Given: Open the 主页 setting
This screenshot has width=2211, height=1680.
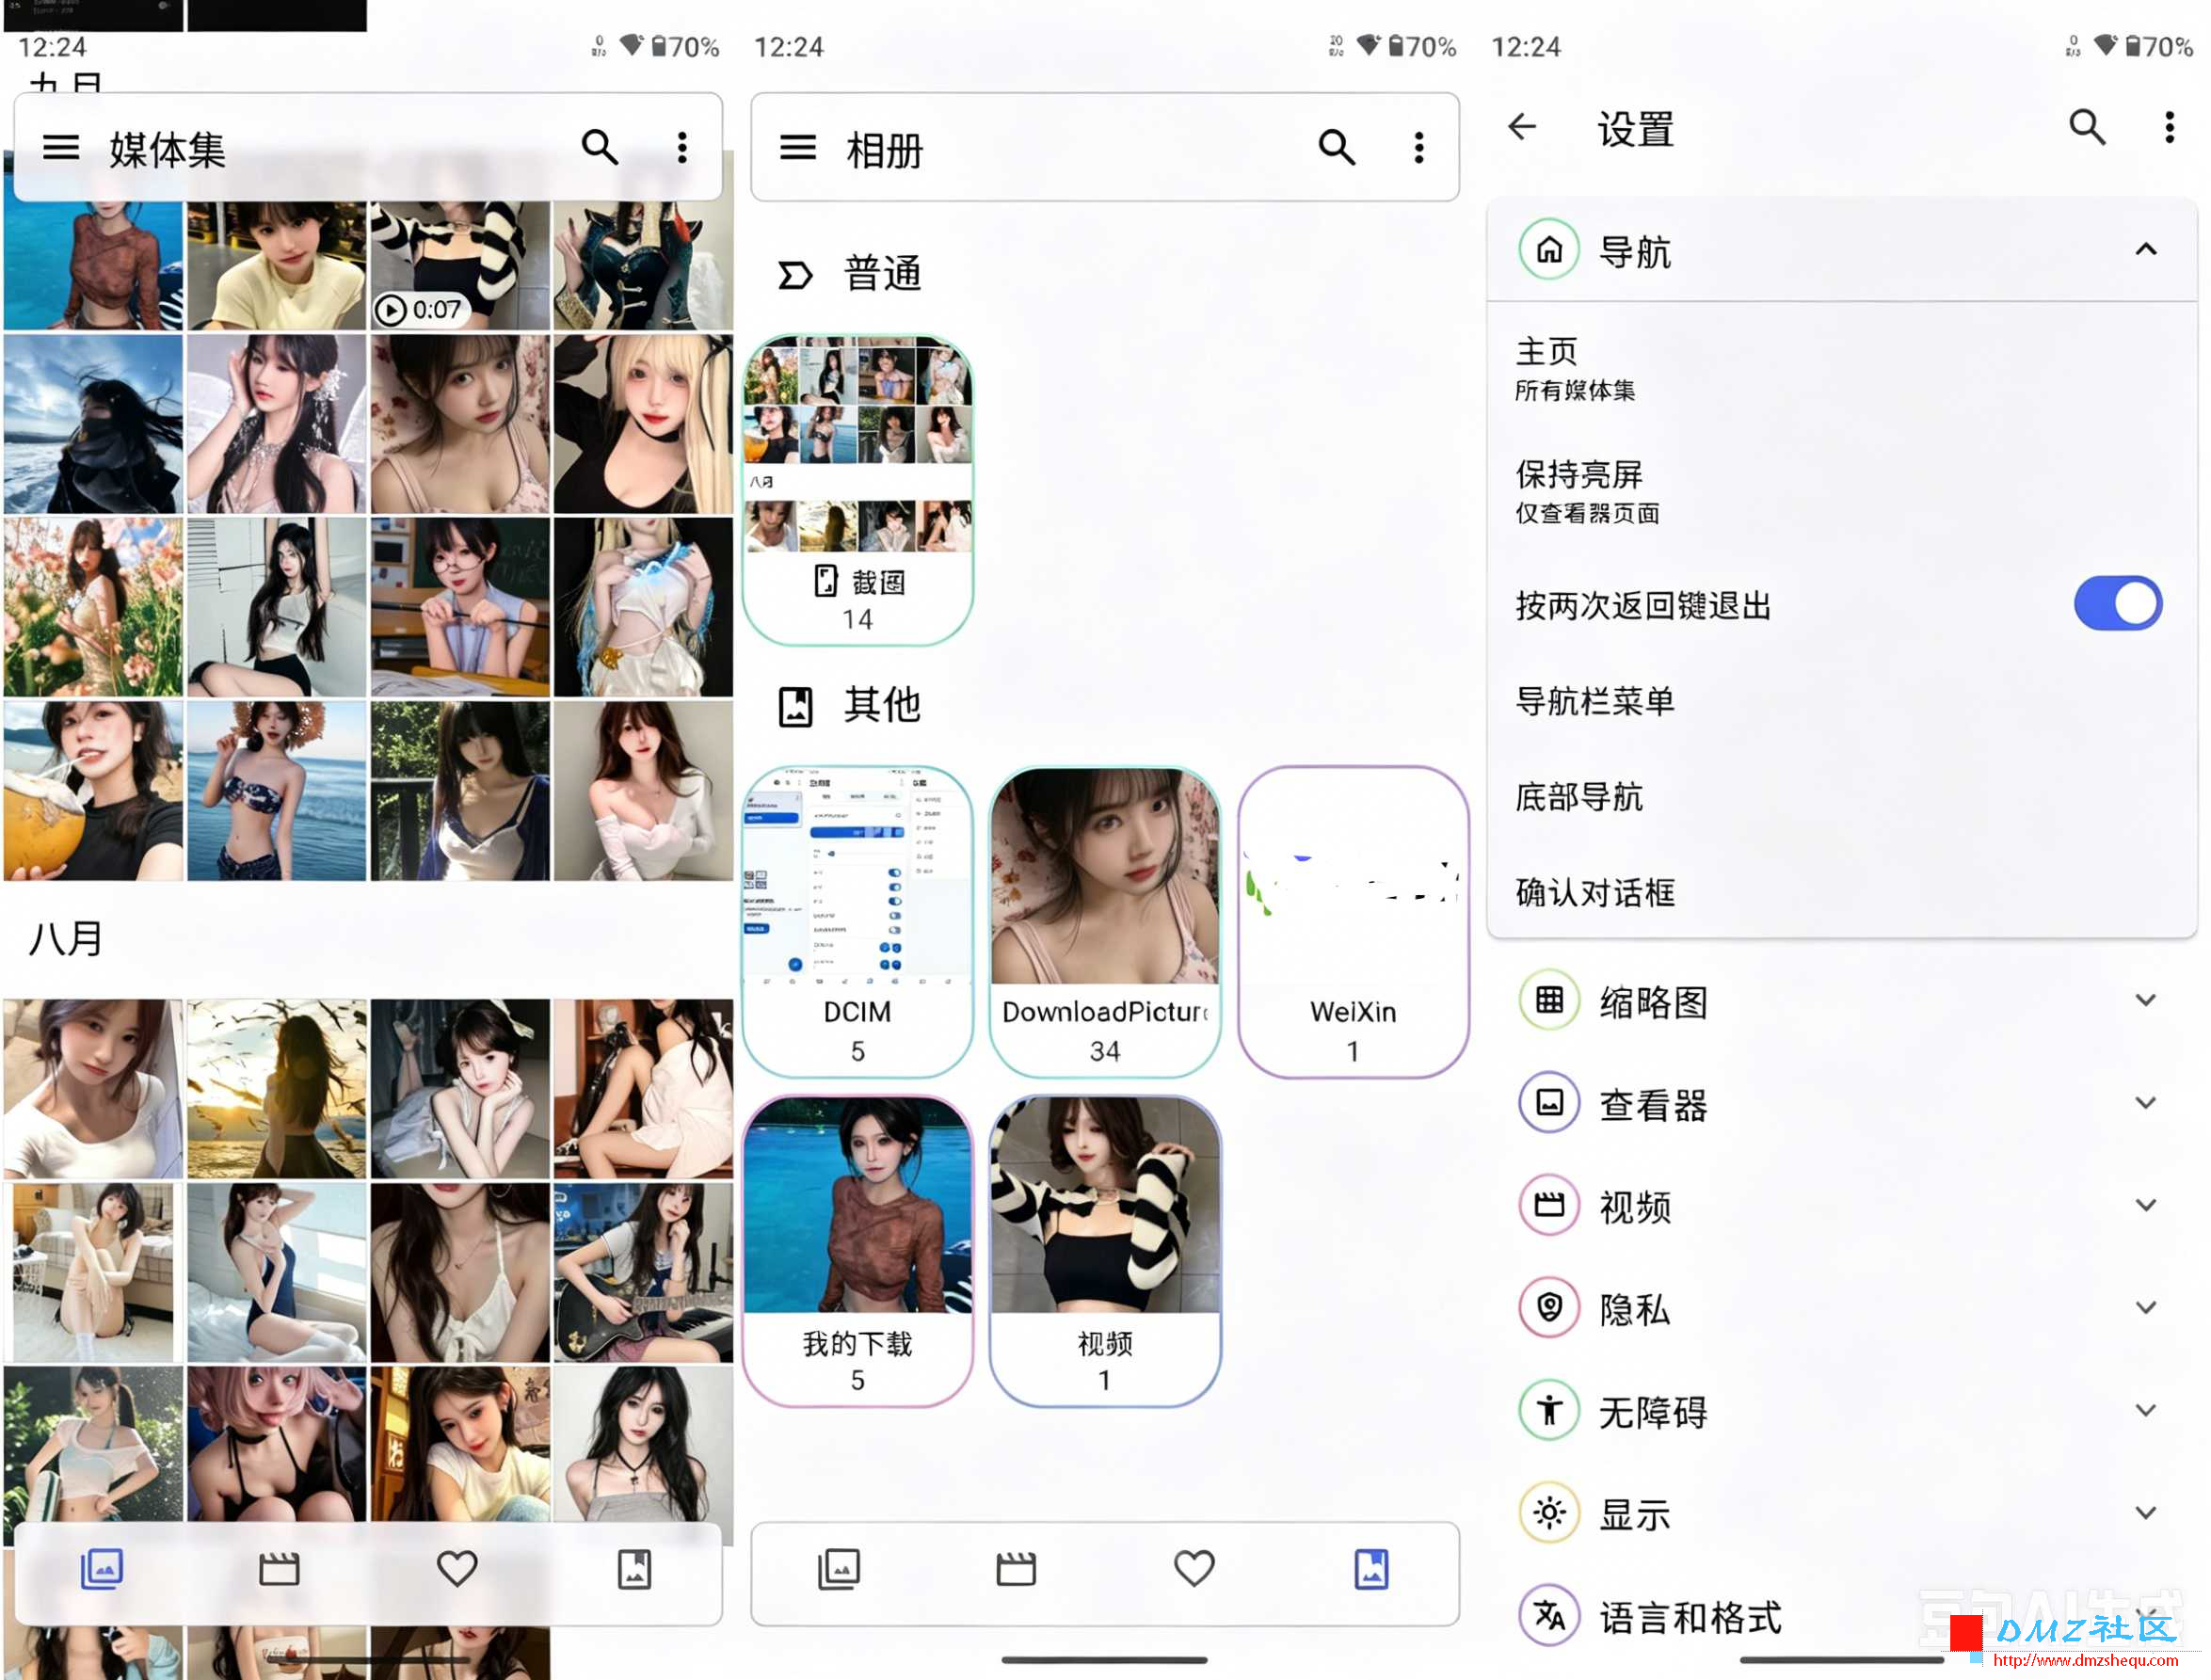Looking at the screenshot, I should click(1840, 368).
